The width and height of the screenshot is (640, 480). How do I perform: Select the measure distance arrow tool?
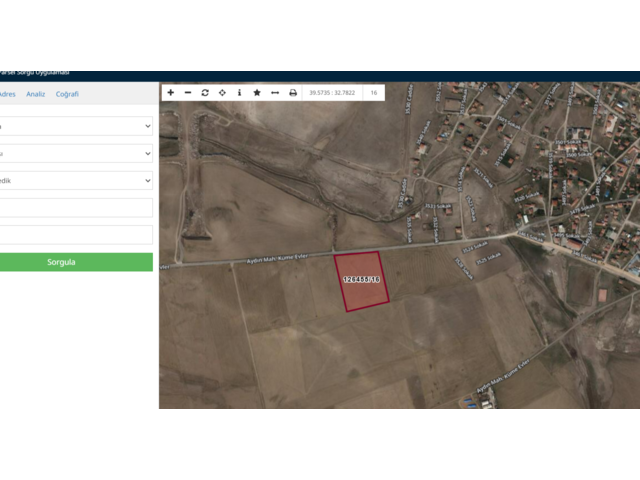pyautogui.click(x=275, y=92)
